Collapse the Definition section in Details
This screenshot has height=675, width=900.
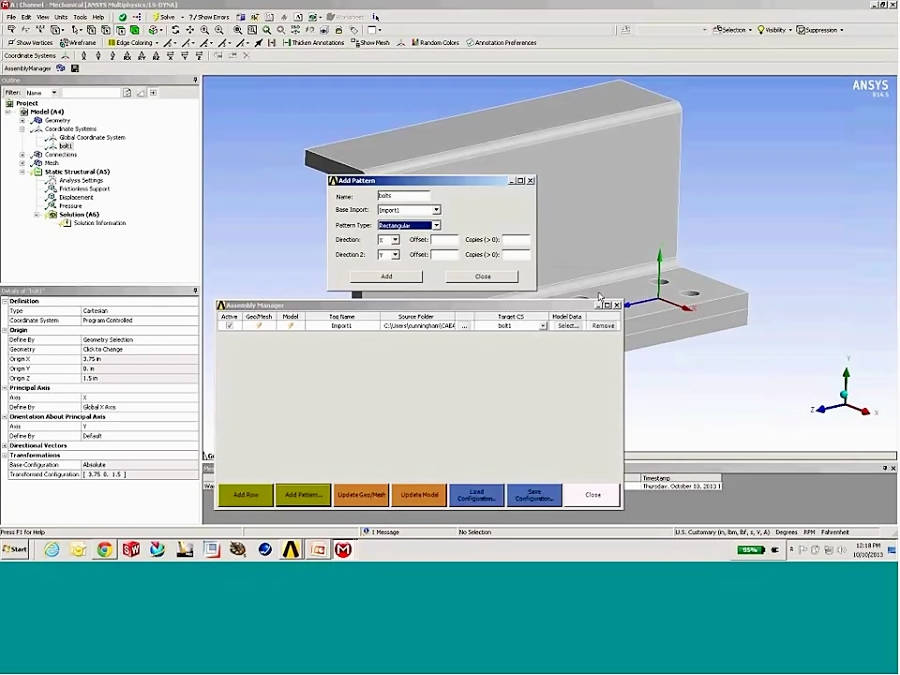point(5,301)
